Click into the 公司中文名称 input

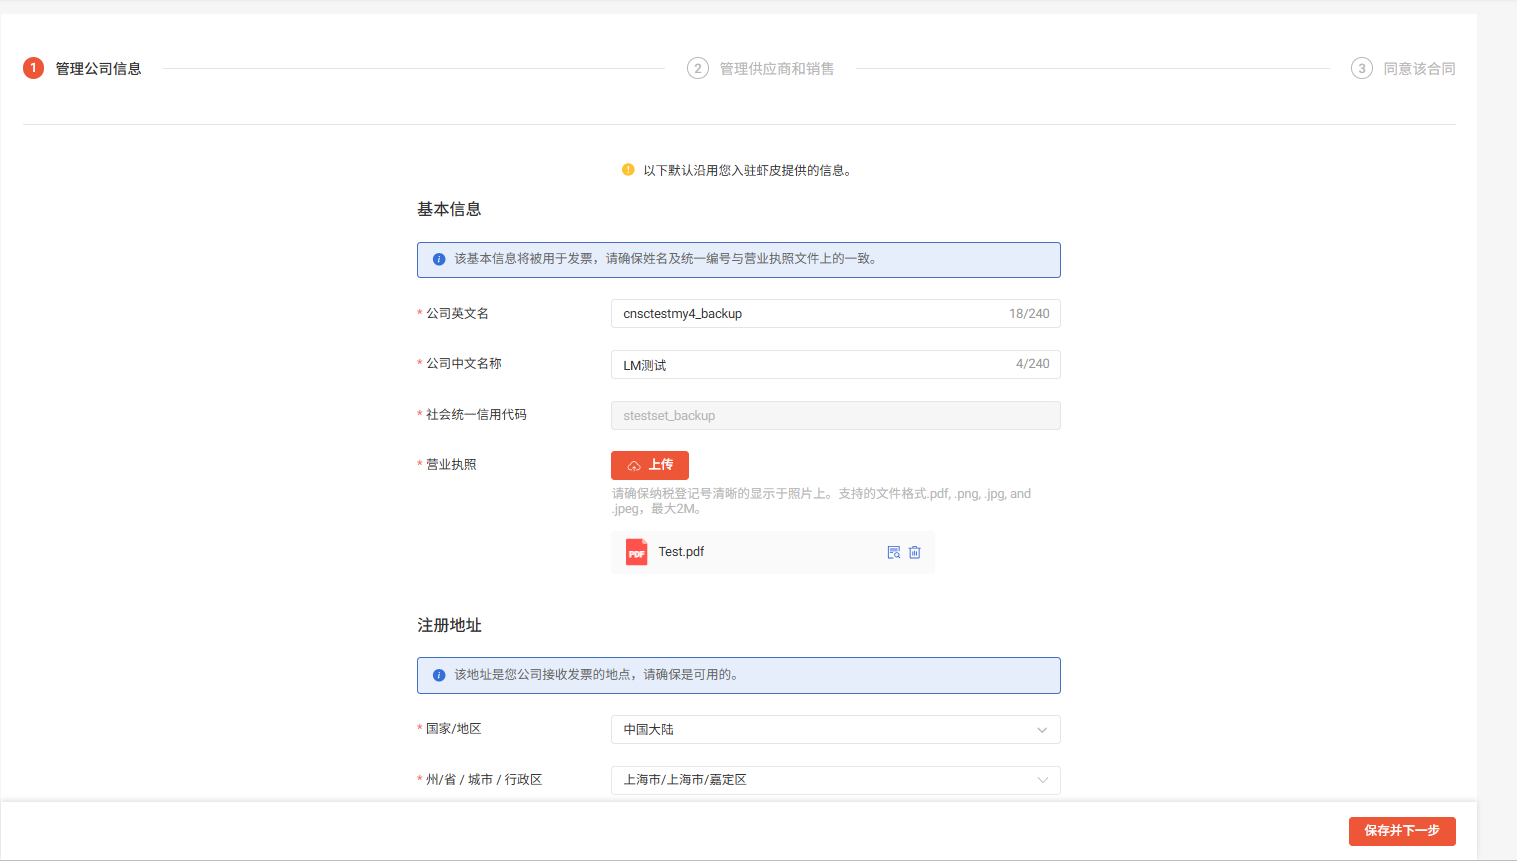tap(810, 365)
